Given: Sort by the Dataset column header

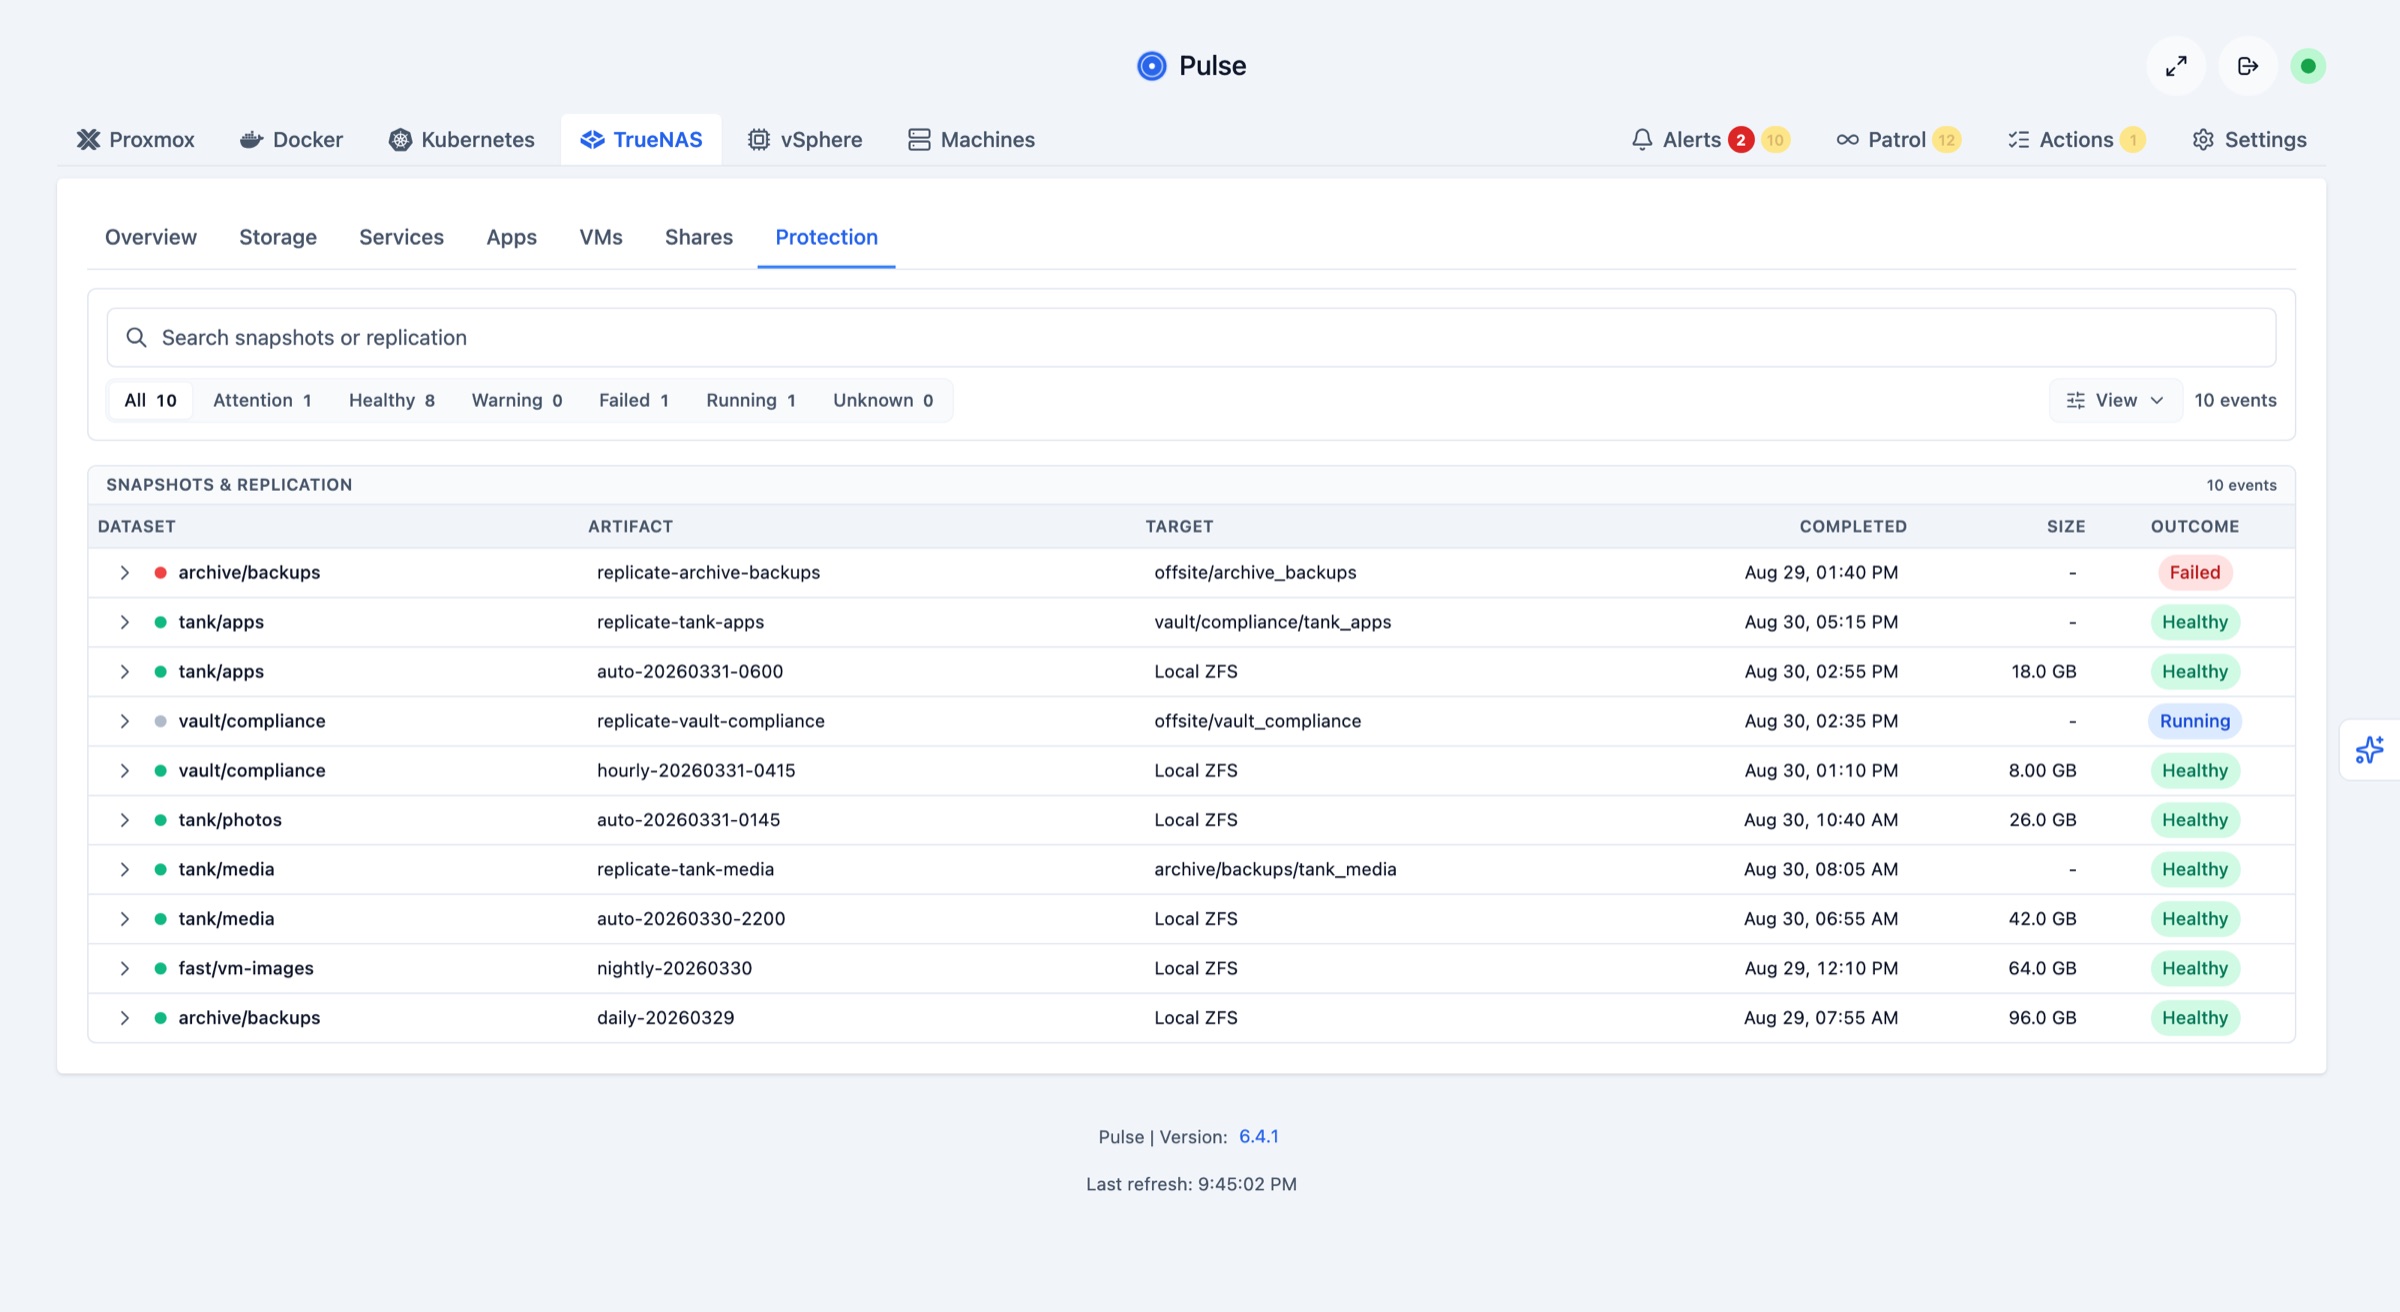Looking at the screenshot, I should click(137, 527).
